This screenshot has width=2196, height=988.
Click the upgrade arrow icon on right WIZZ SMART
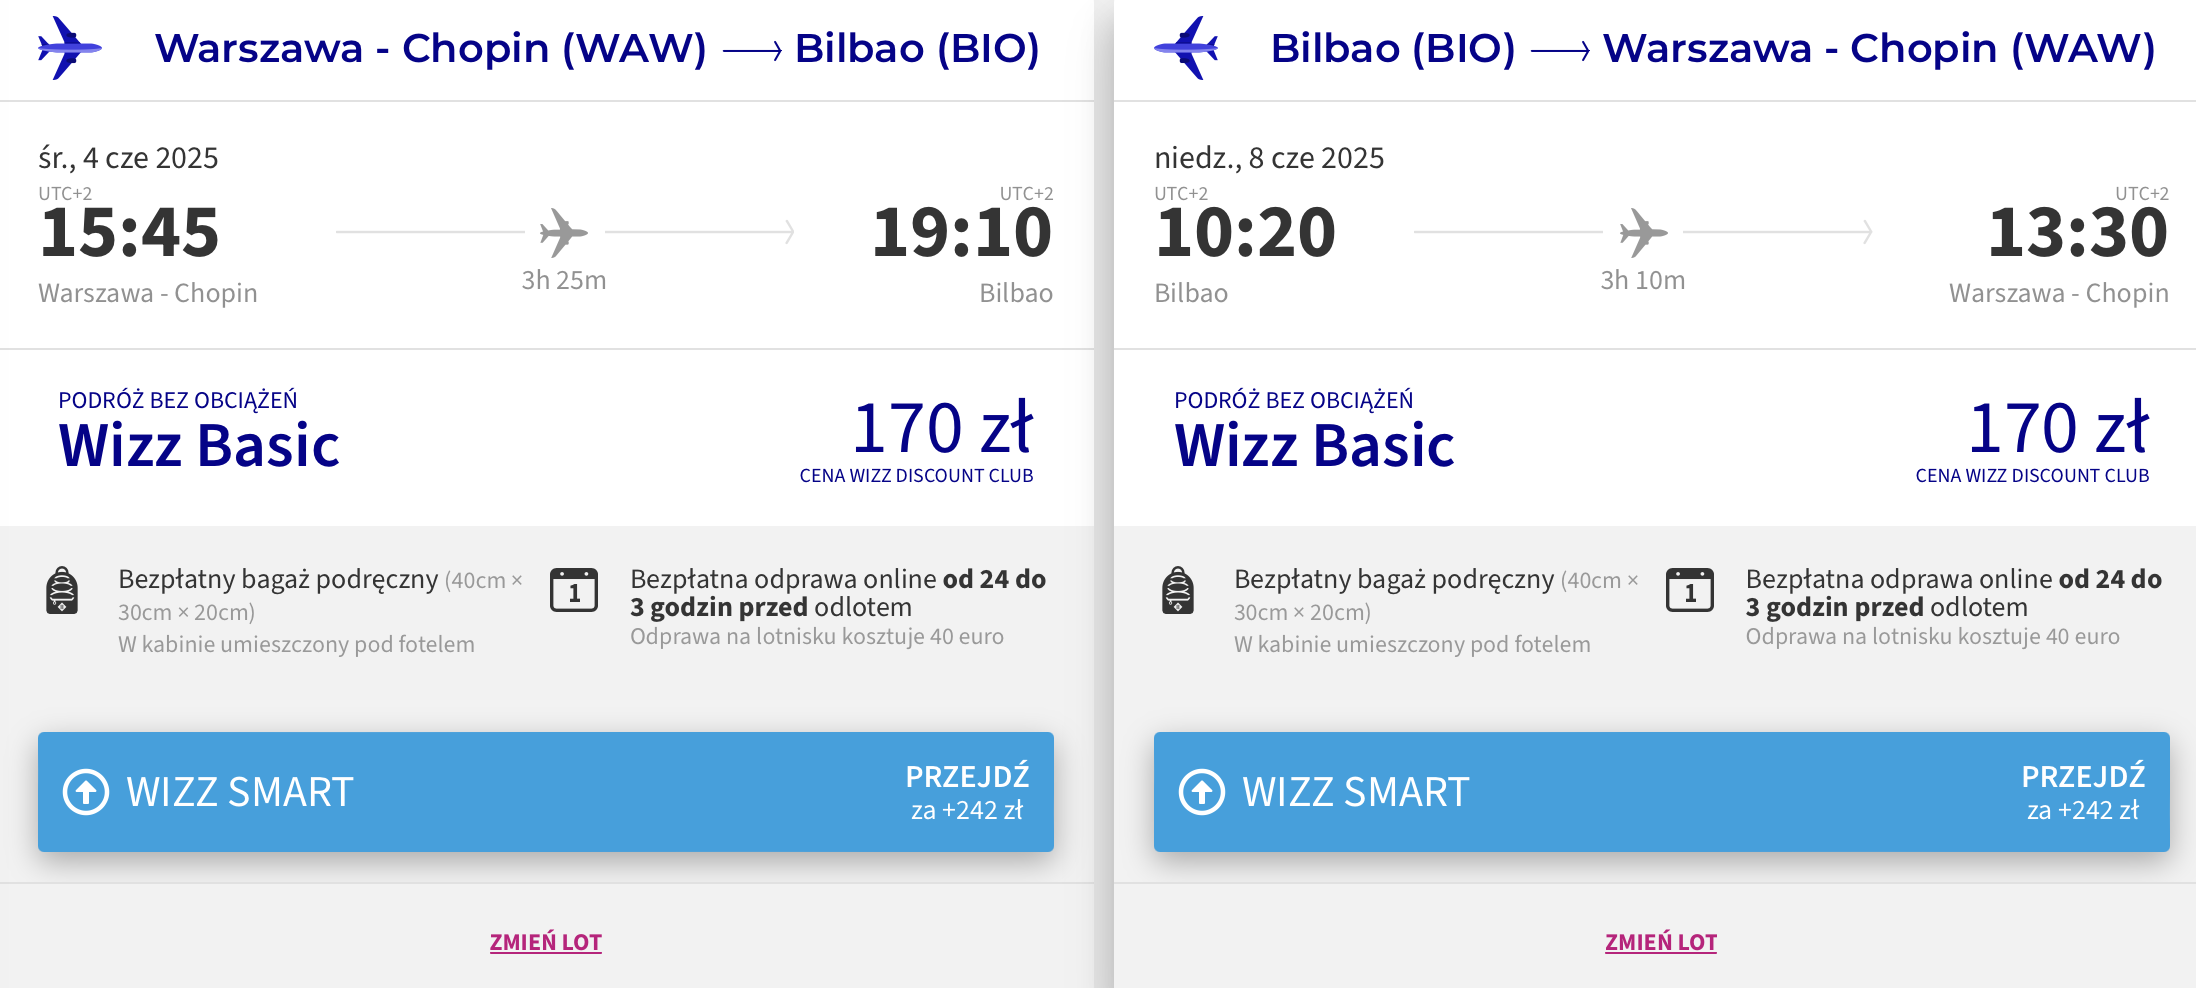1202,792
